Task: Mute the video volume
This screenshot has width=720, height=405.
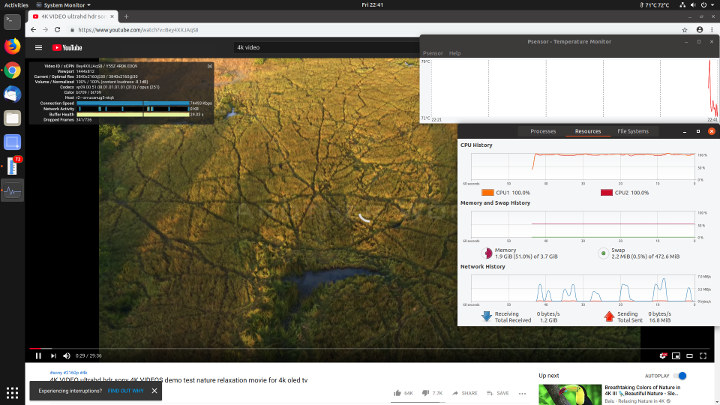Action: (x=68, y=355)
